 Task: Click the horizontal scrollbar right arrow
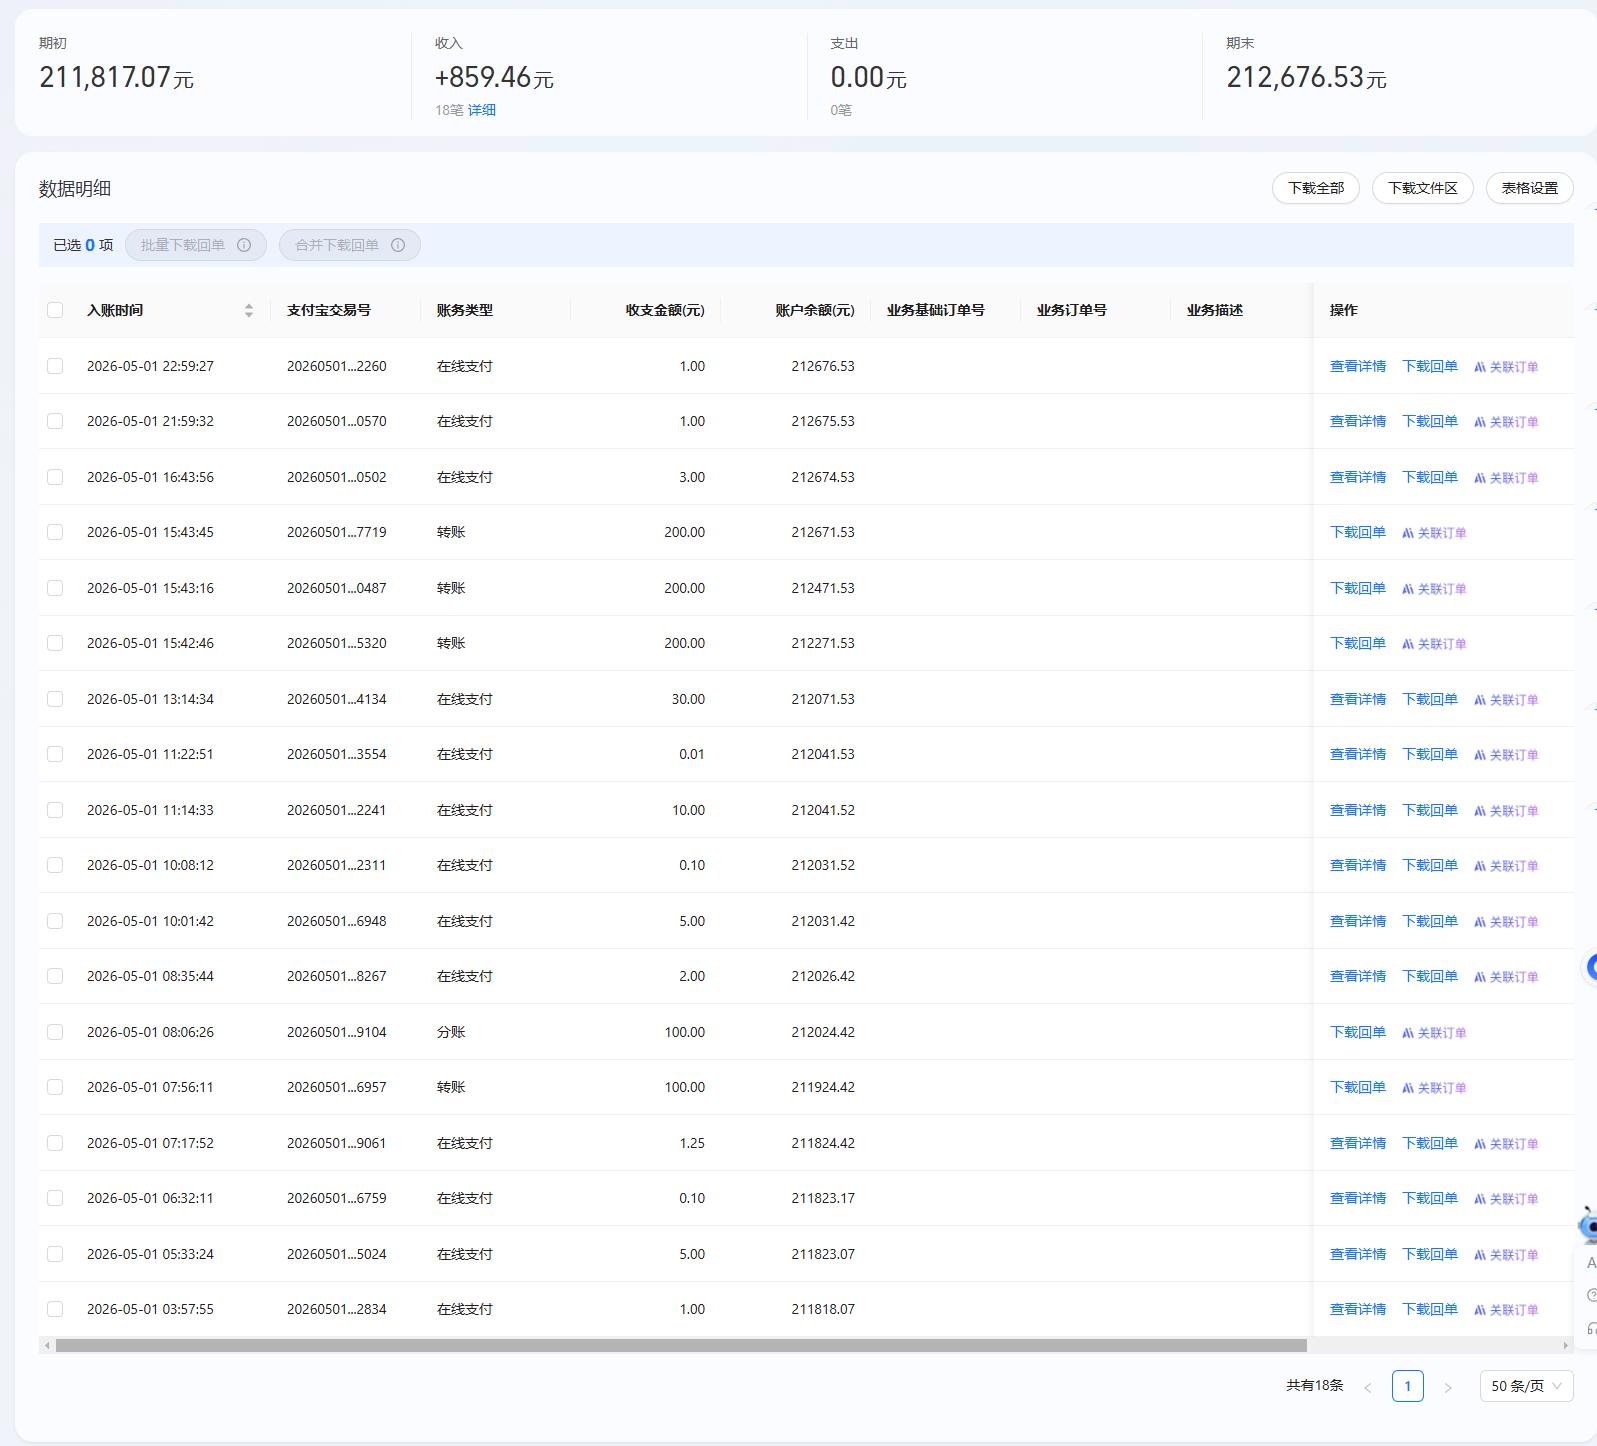pyautogui.click(x=1566, y=1346)
